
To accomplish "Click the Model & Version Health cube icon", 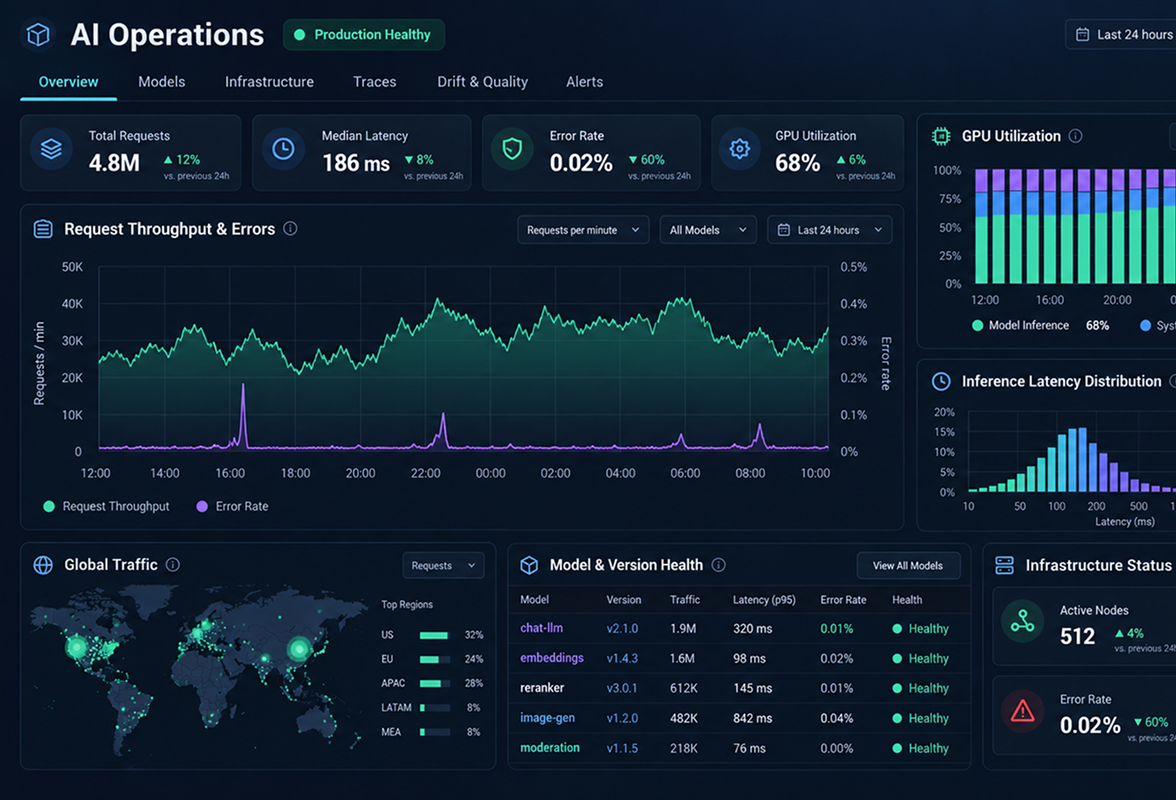I will tap(529, 565).
